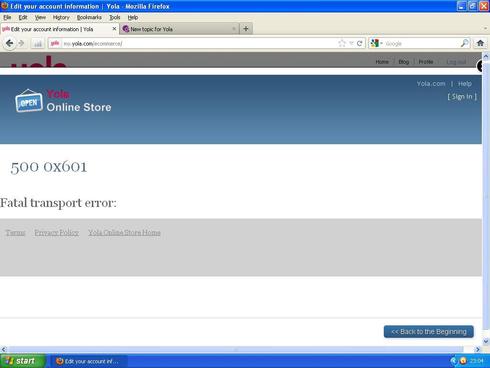Click the vertical scrollbar down arrow
The image size is (490, 368).
click(x=486, y=341)
